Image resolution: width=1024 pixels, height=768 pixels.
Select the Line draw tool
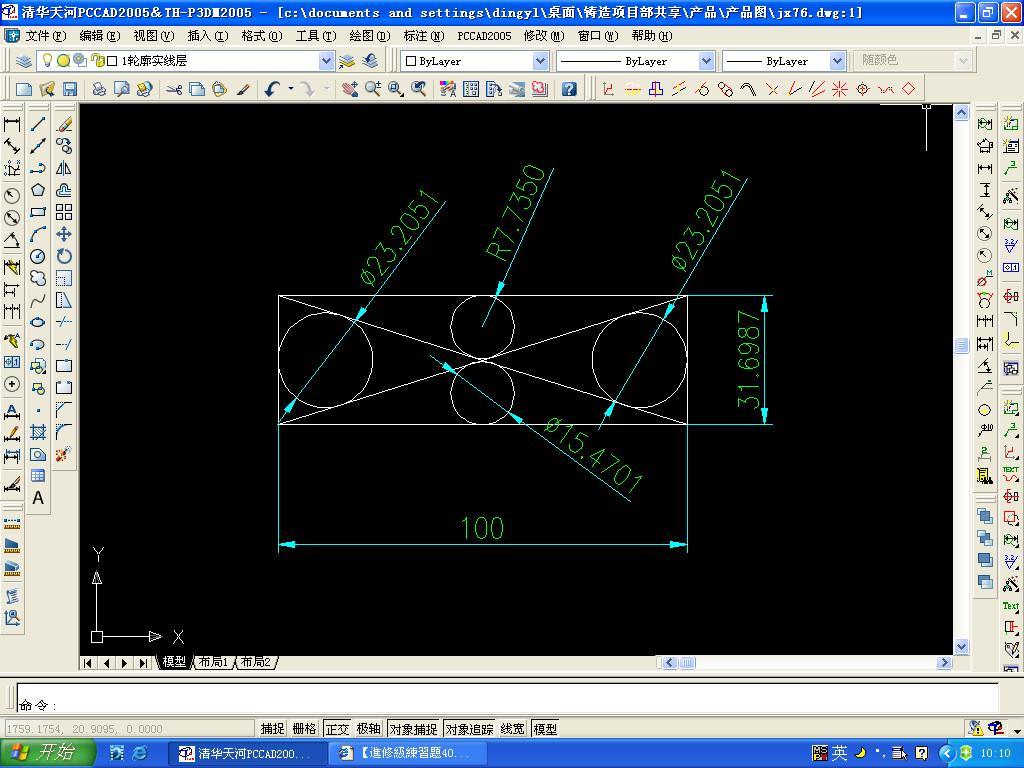click(38, 124)
